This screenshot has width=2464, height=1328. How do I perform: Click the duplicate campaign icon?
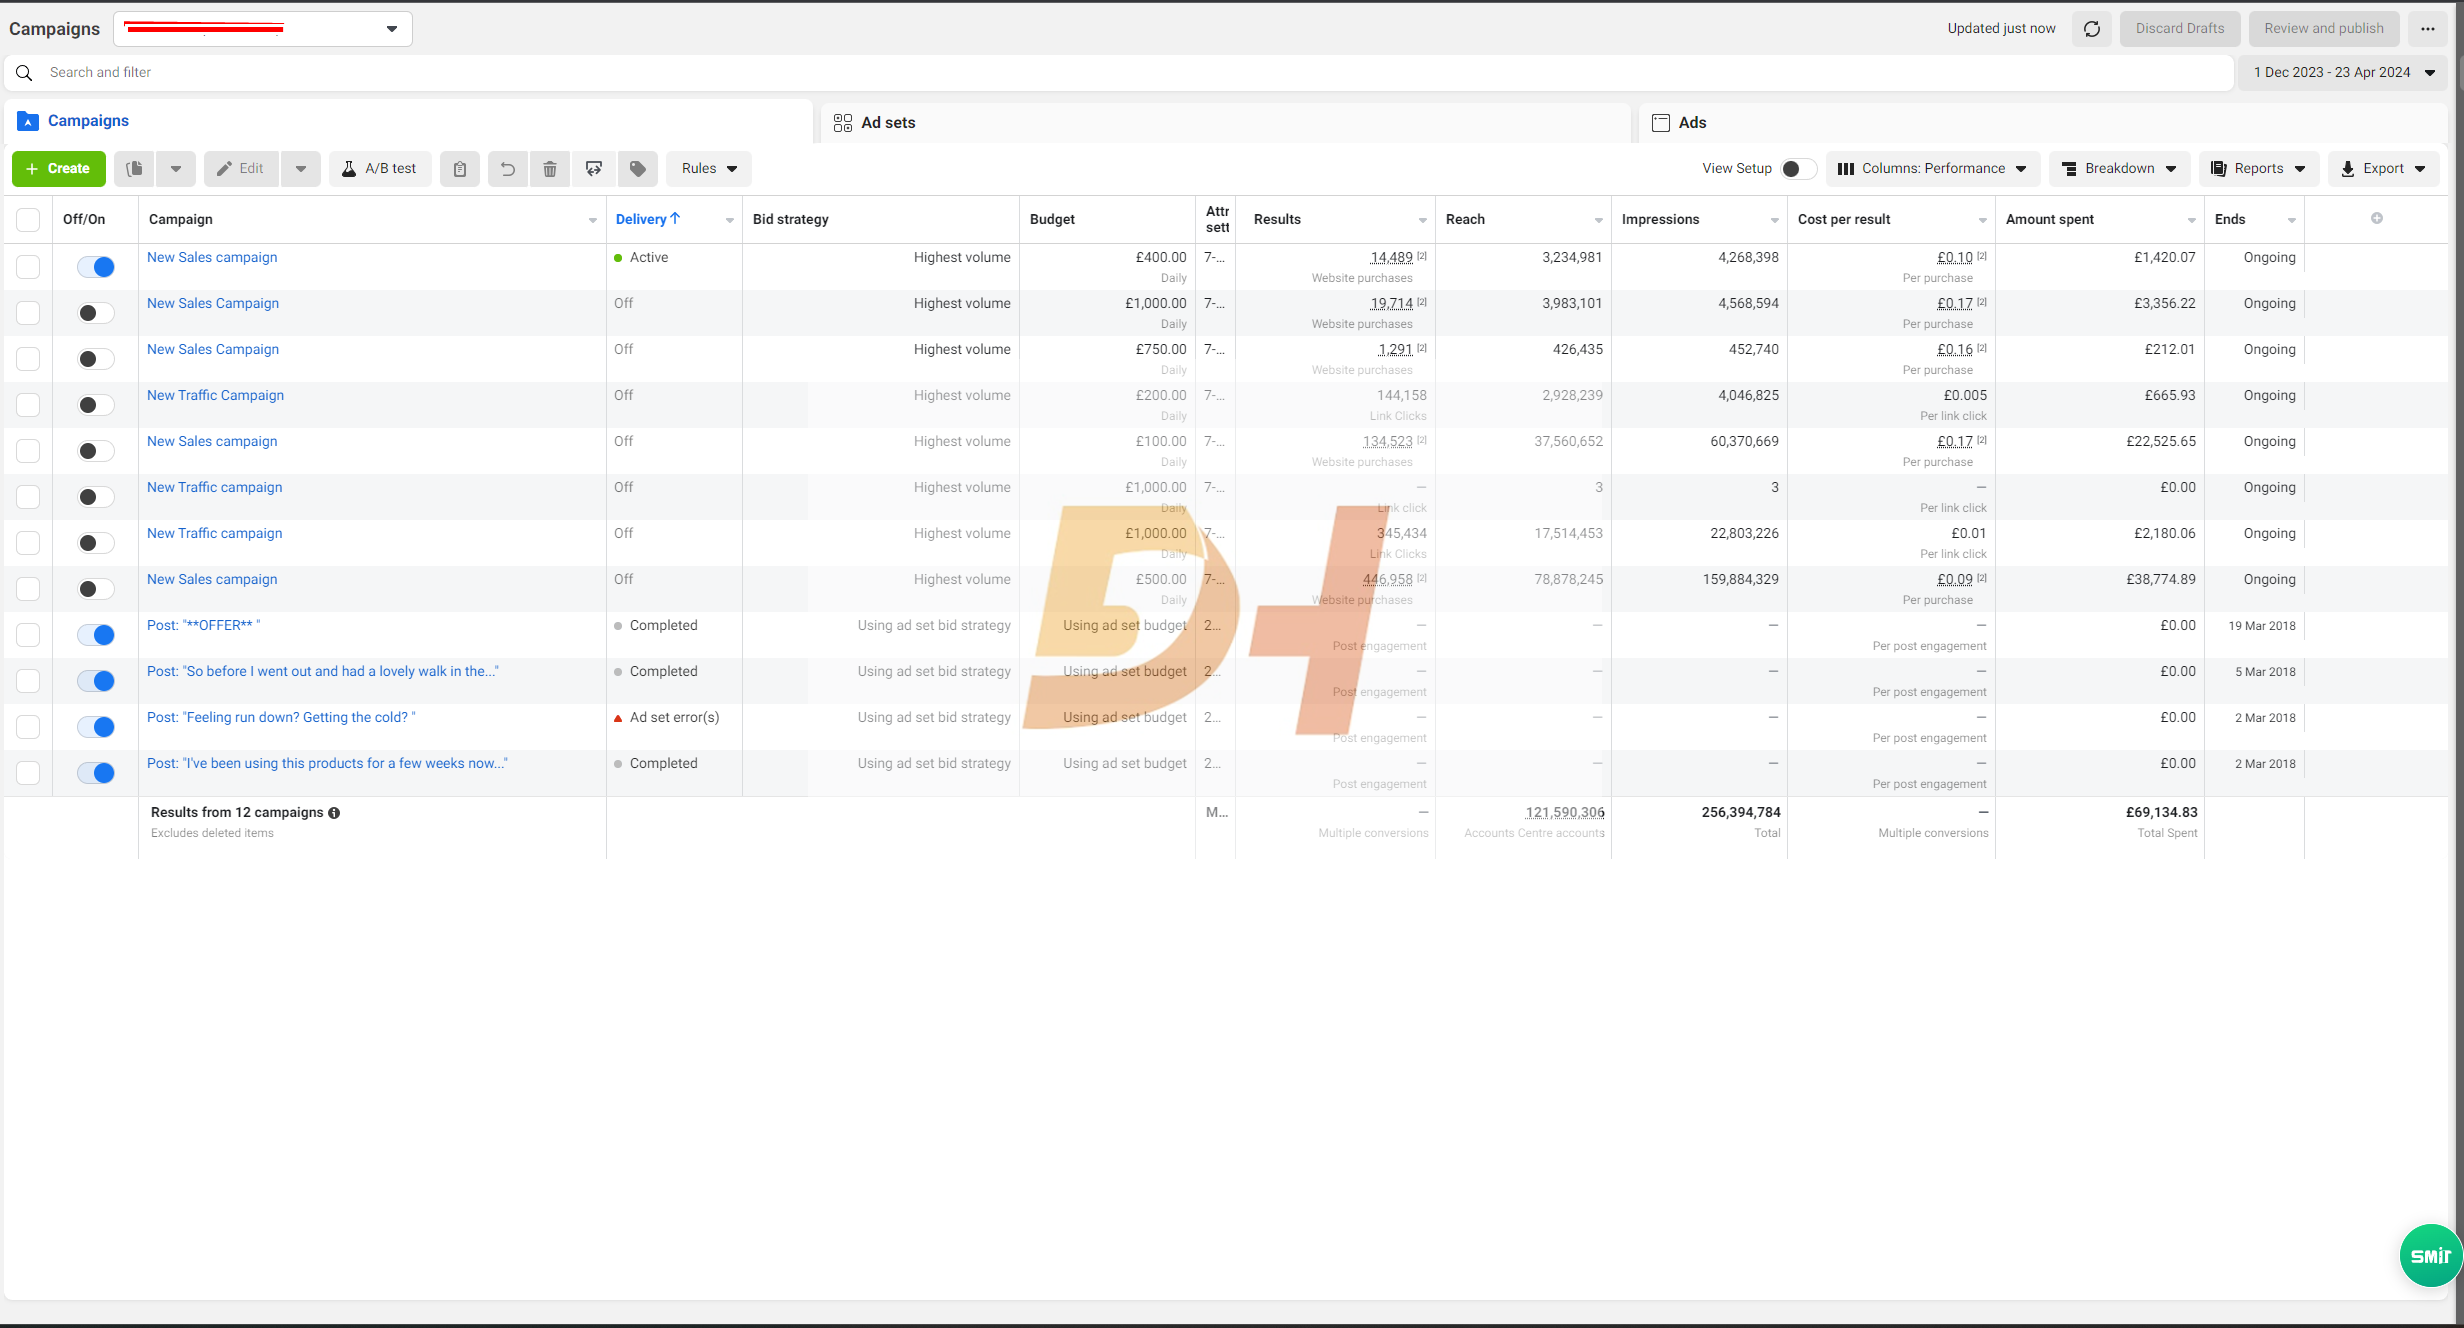135,169
